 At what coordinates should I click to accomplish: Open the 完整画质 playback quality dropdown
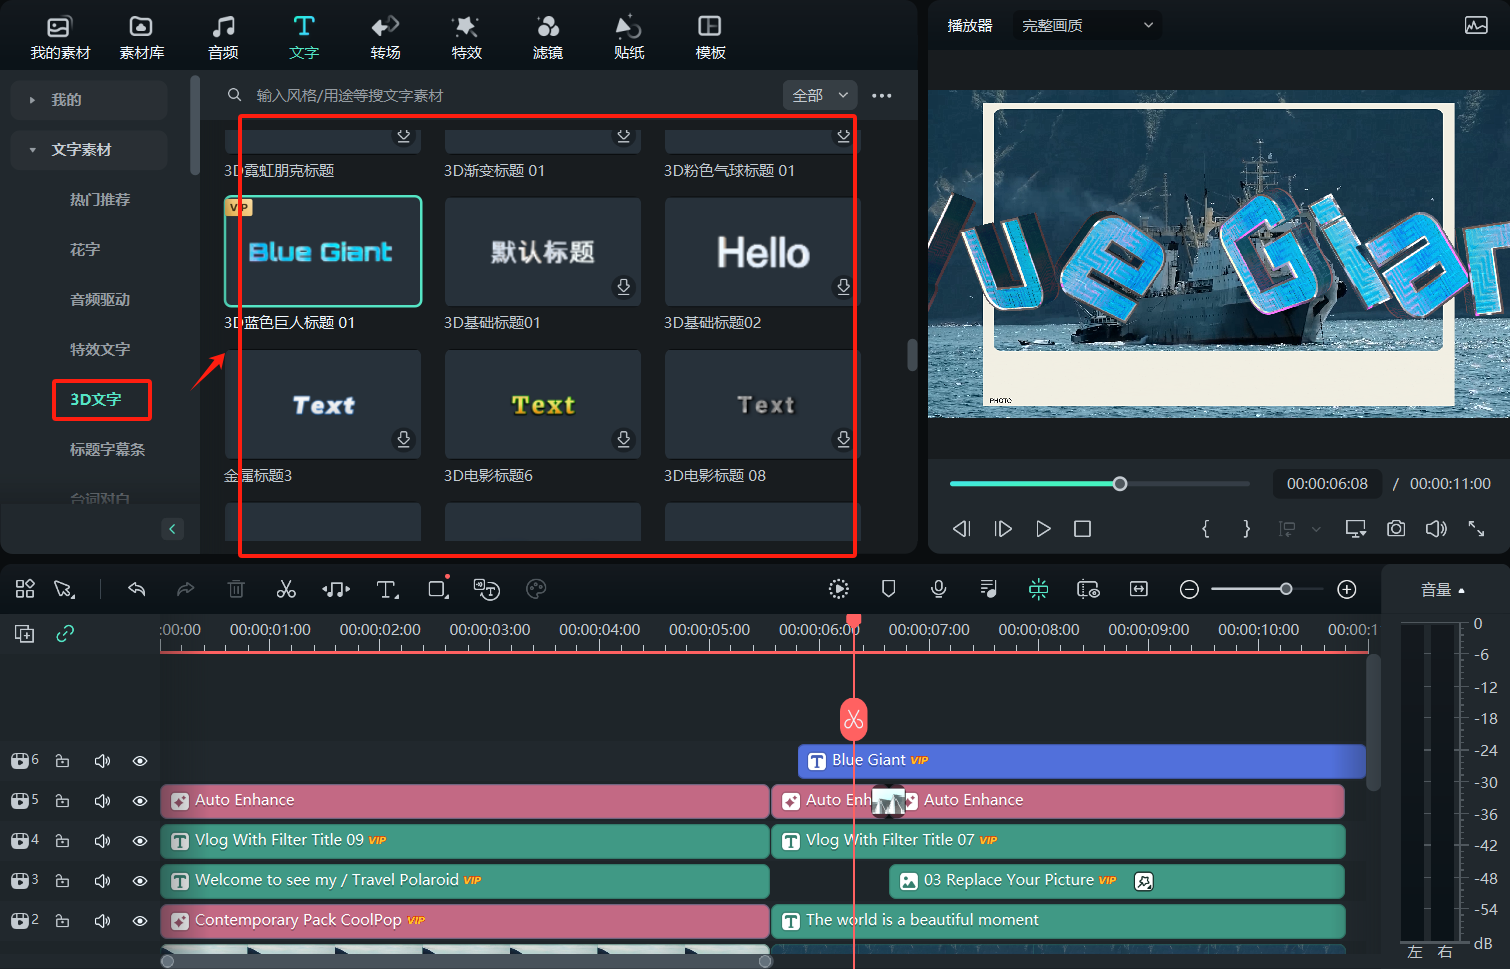(1087, 25)
